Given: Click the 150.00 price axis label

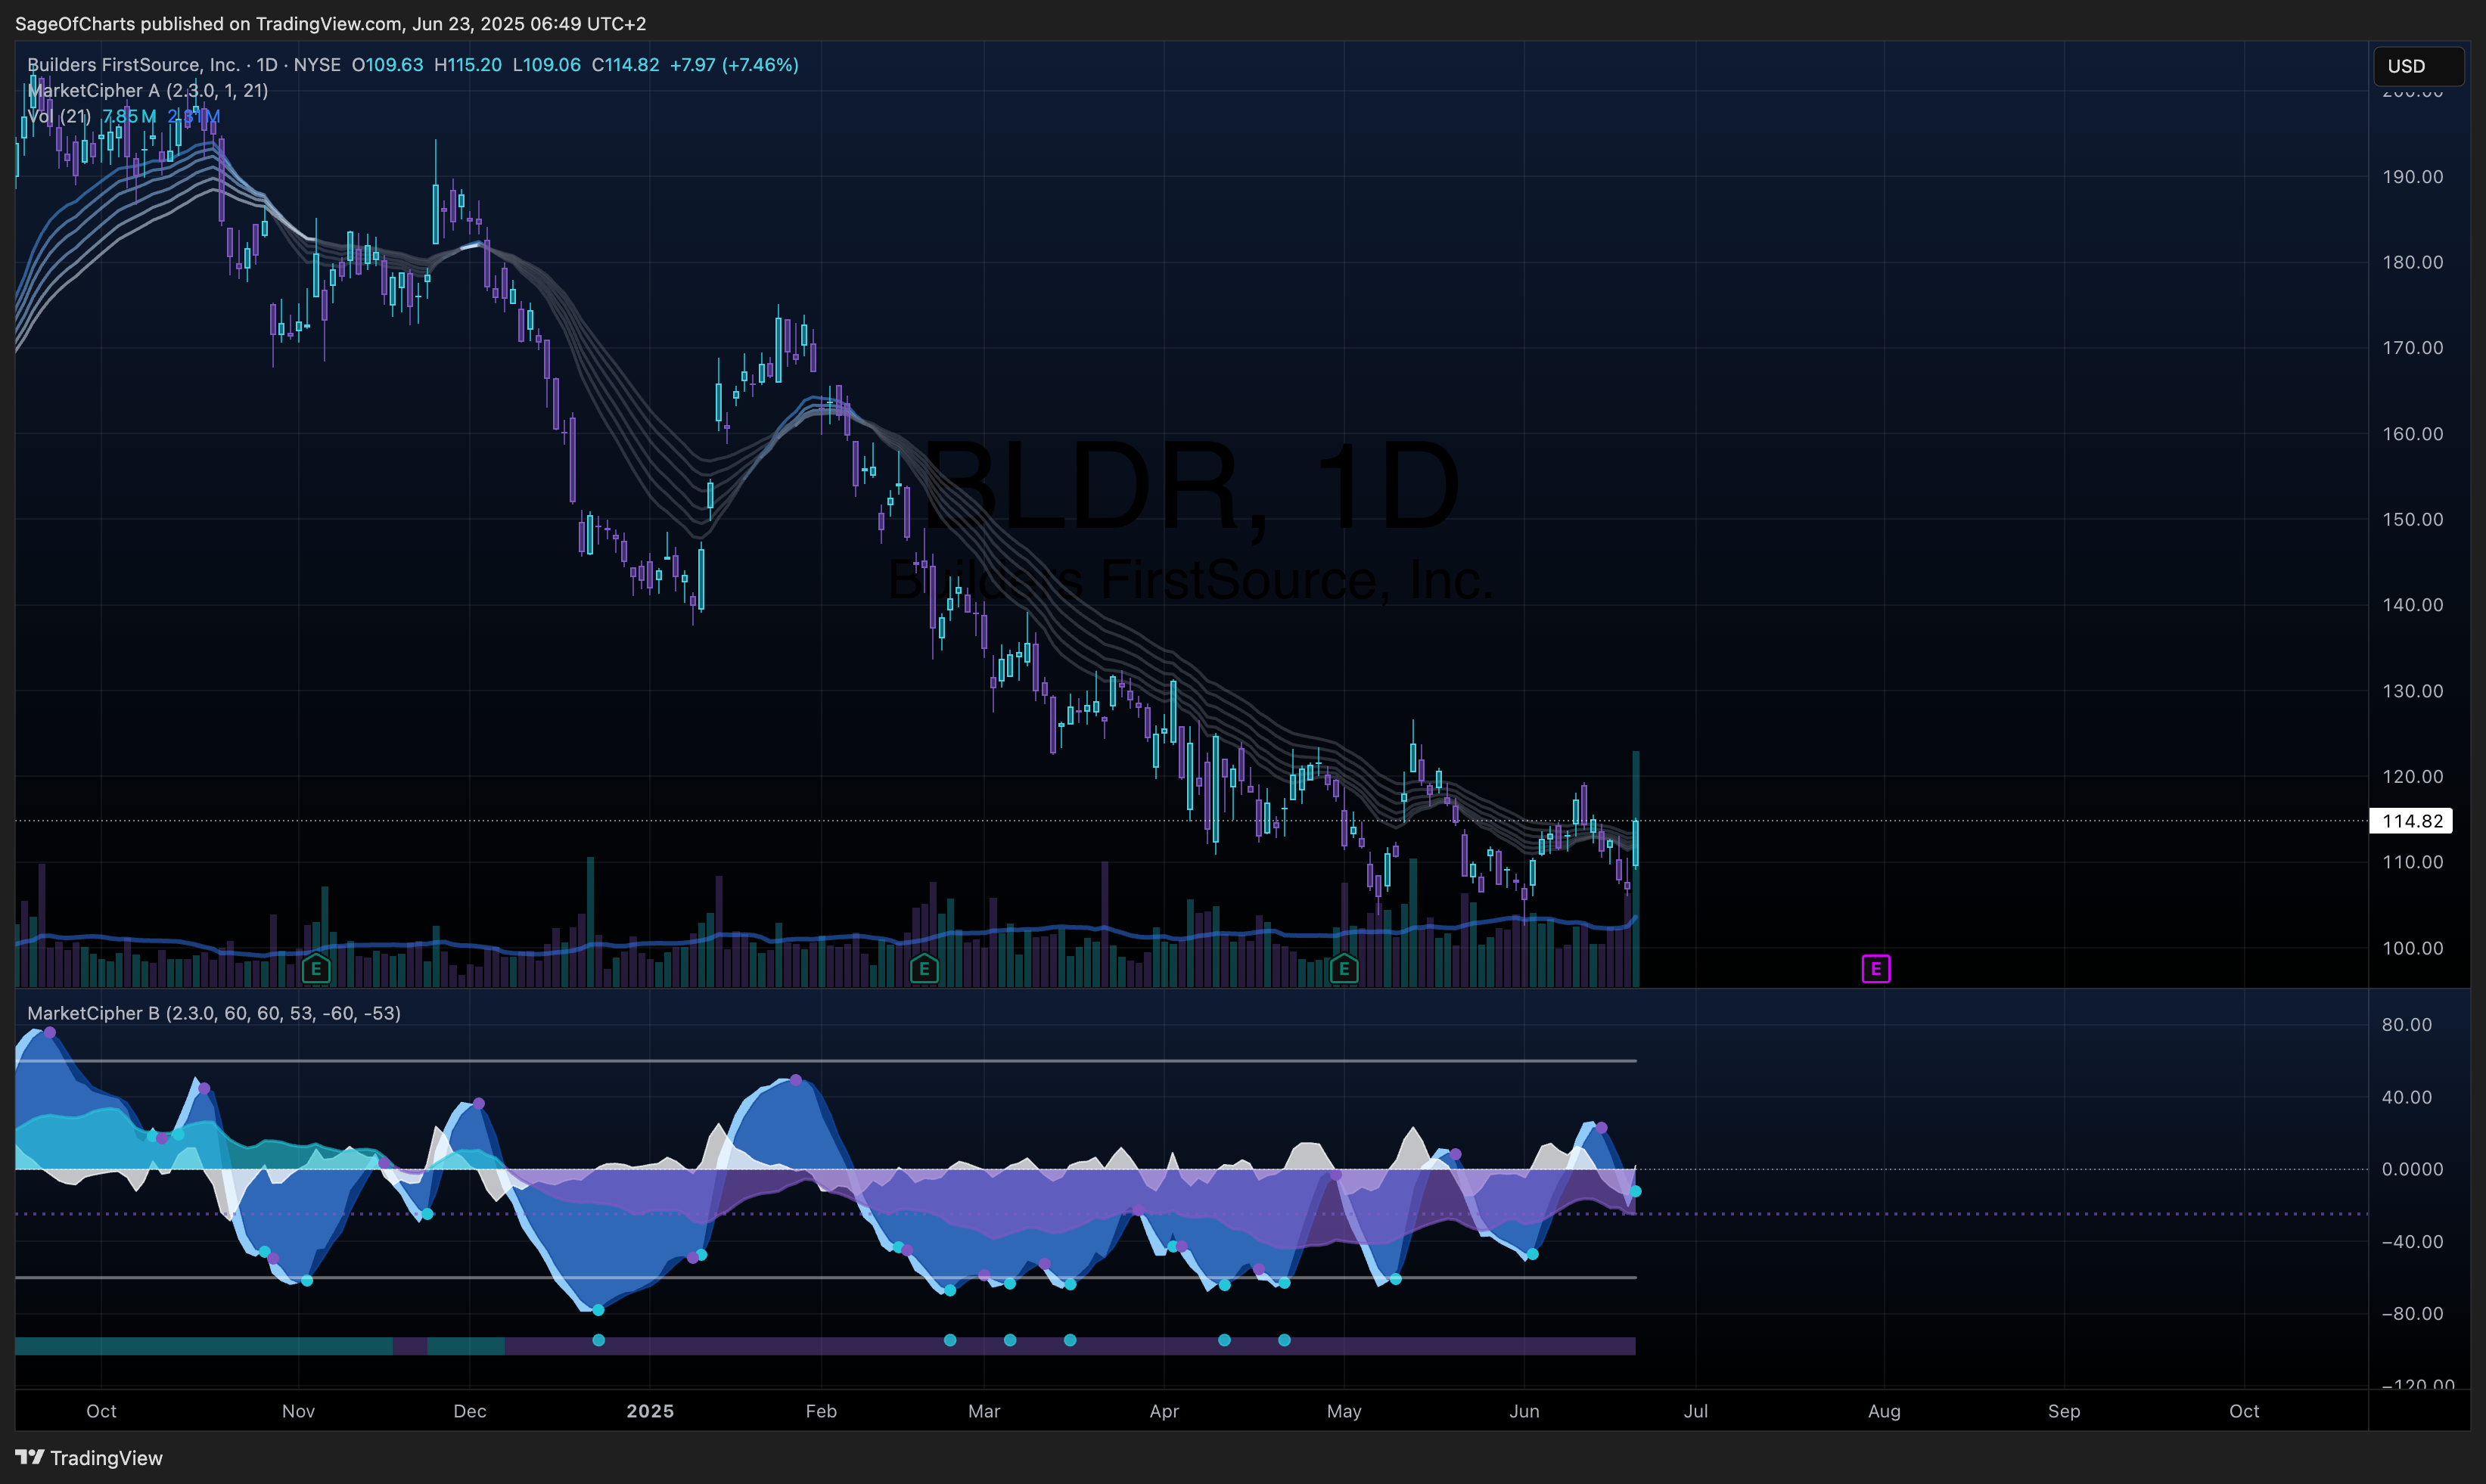Looking at the screenshot, I should [2412, 519].
